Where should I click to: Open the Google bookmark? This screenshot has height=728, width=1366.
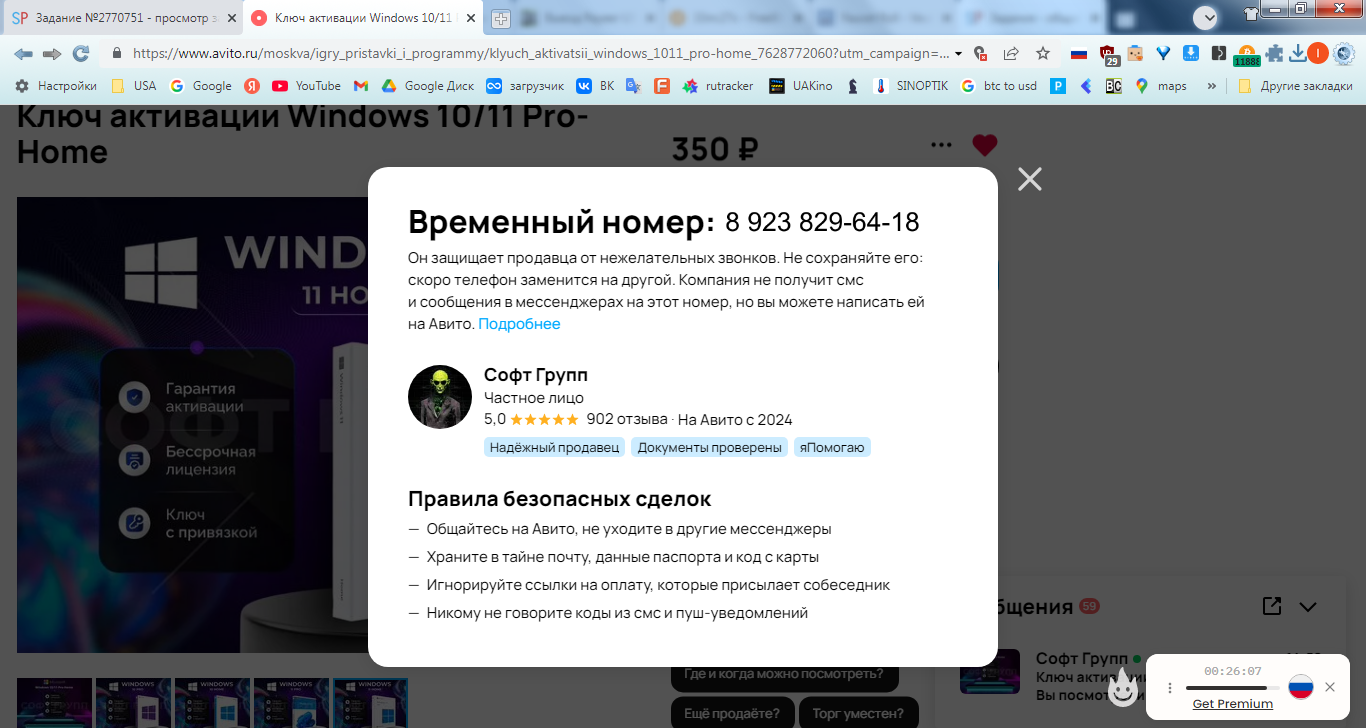pos(201,86)
